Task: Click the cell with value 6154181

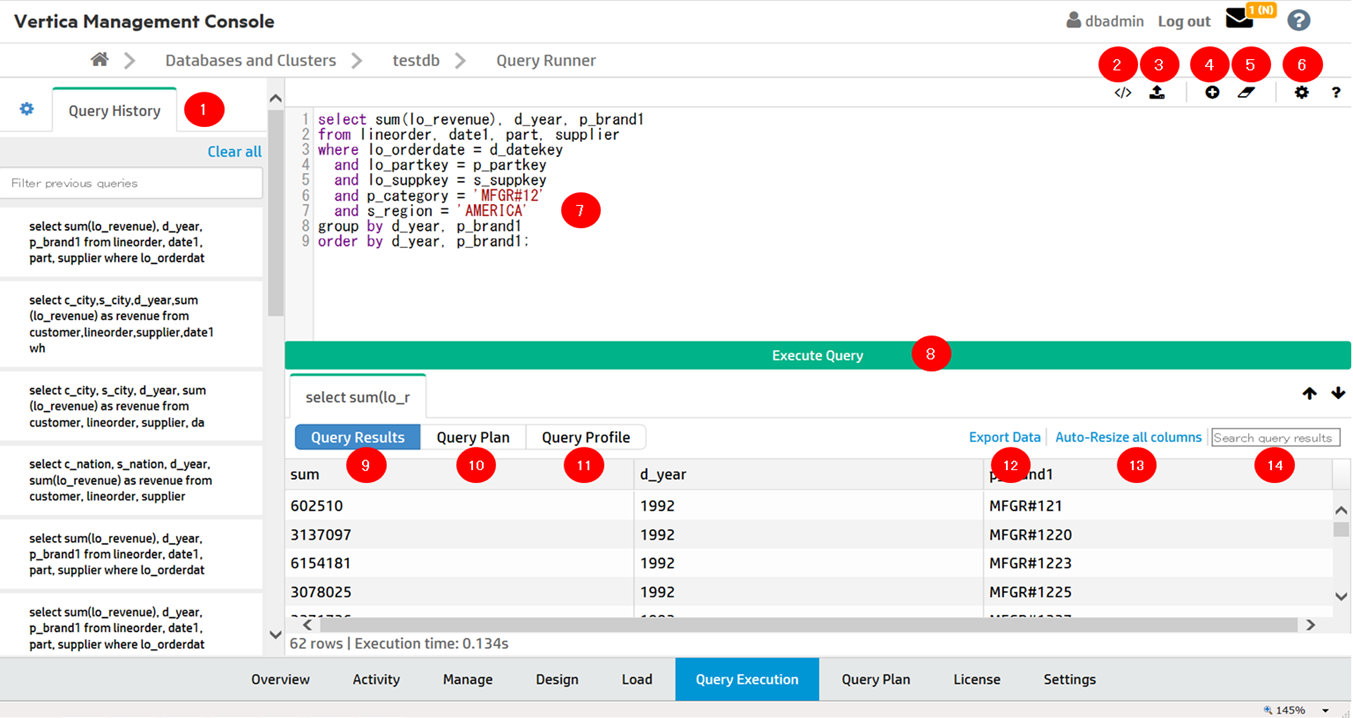Action: (x=459, y=563)
